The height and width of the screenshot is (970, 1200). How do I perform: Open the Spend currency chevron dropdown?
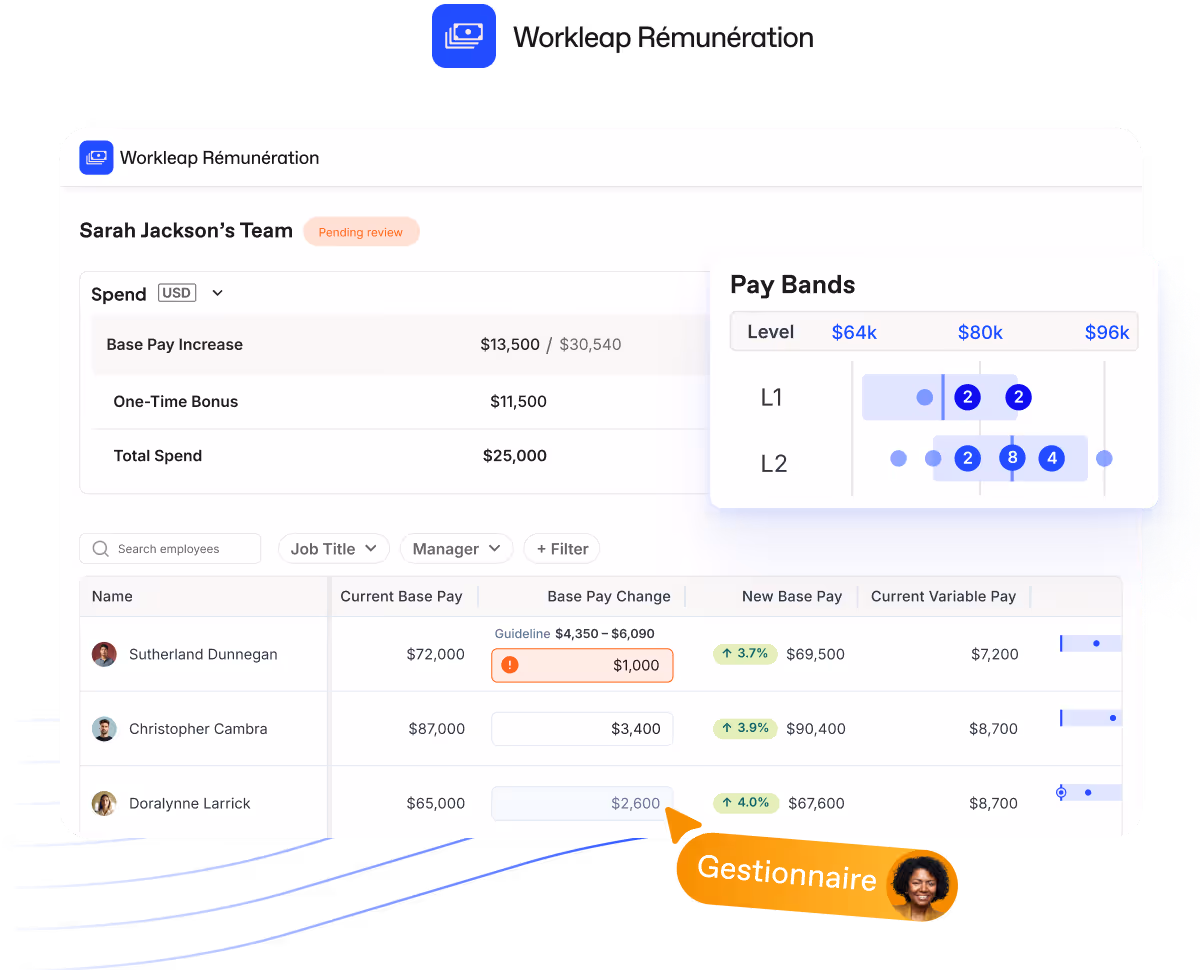pyautogui.click(x=217, y=293)
